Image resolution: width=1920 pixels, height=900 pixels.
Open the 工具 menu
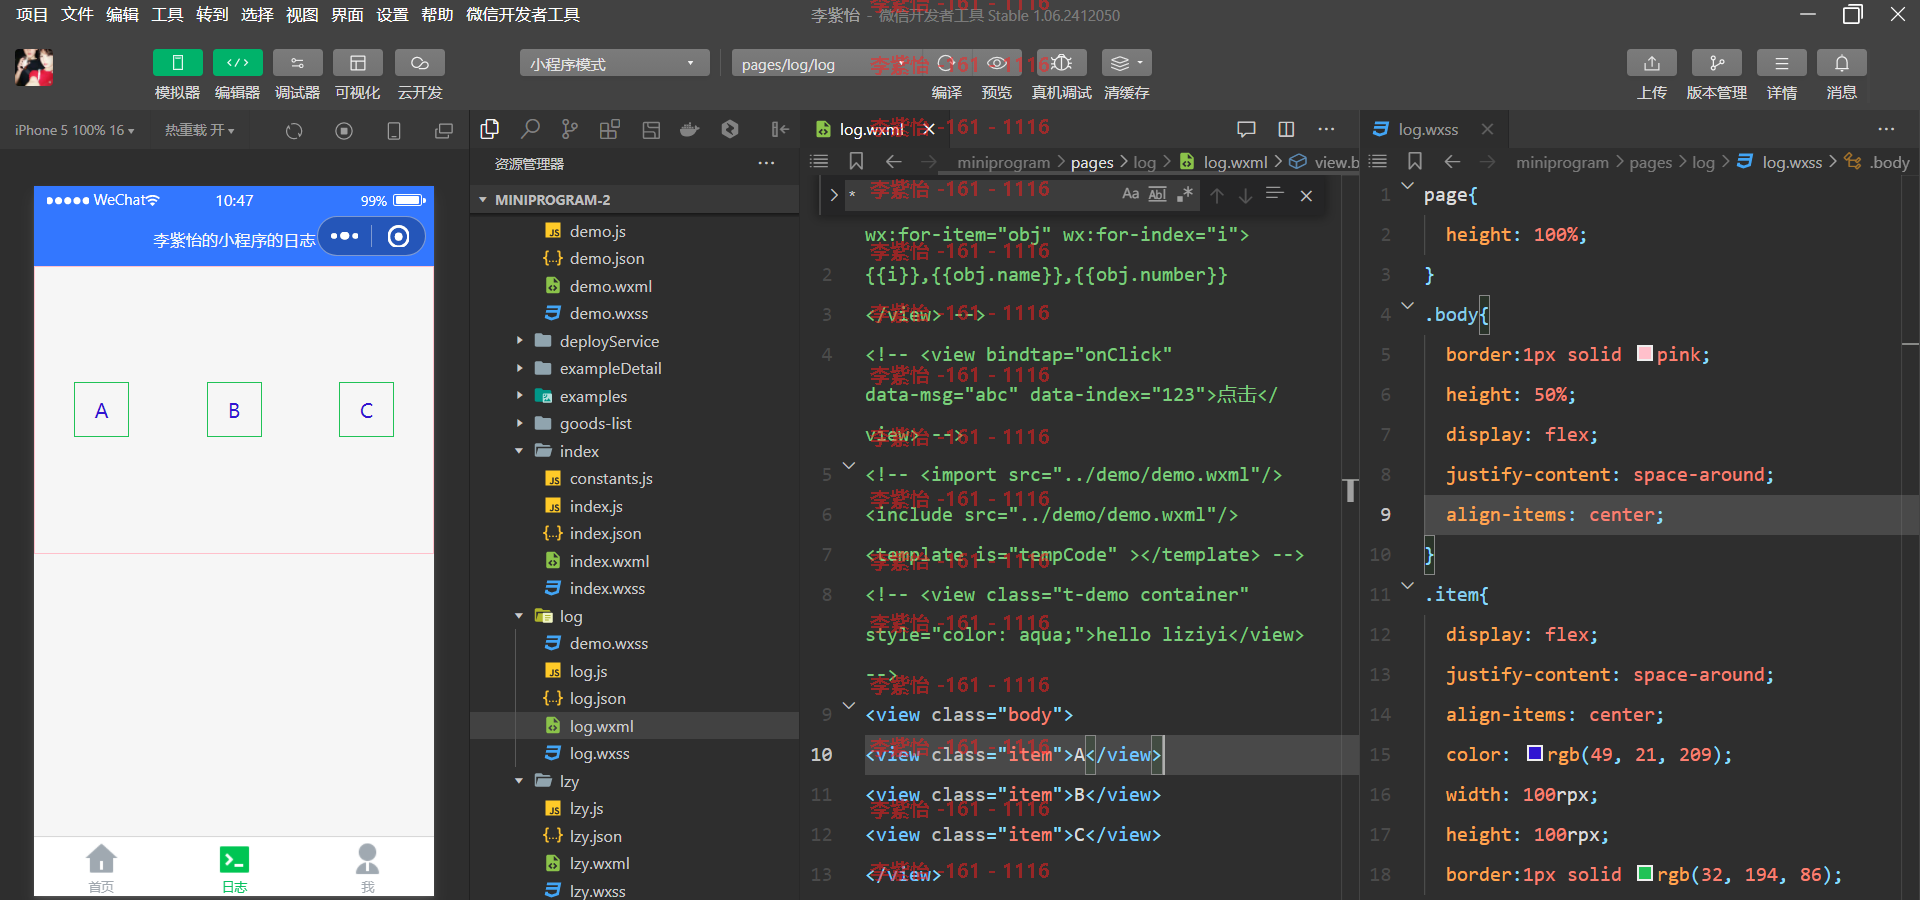click(x=167, y=15)
